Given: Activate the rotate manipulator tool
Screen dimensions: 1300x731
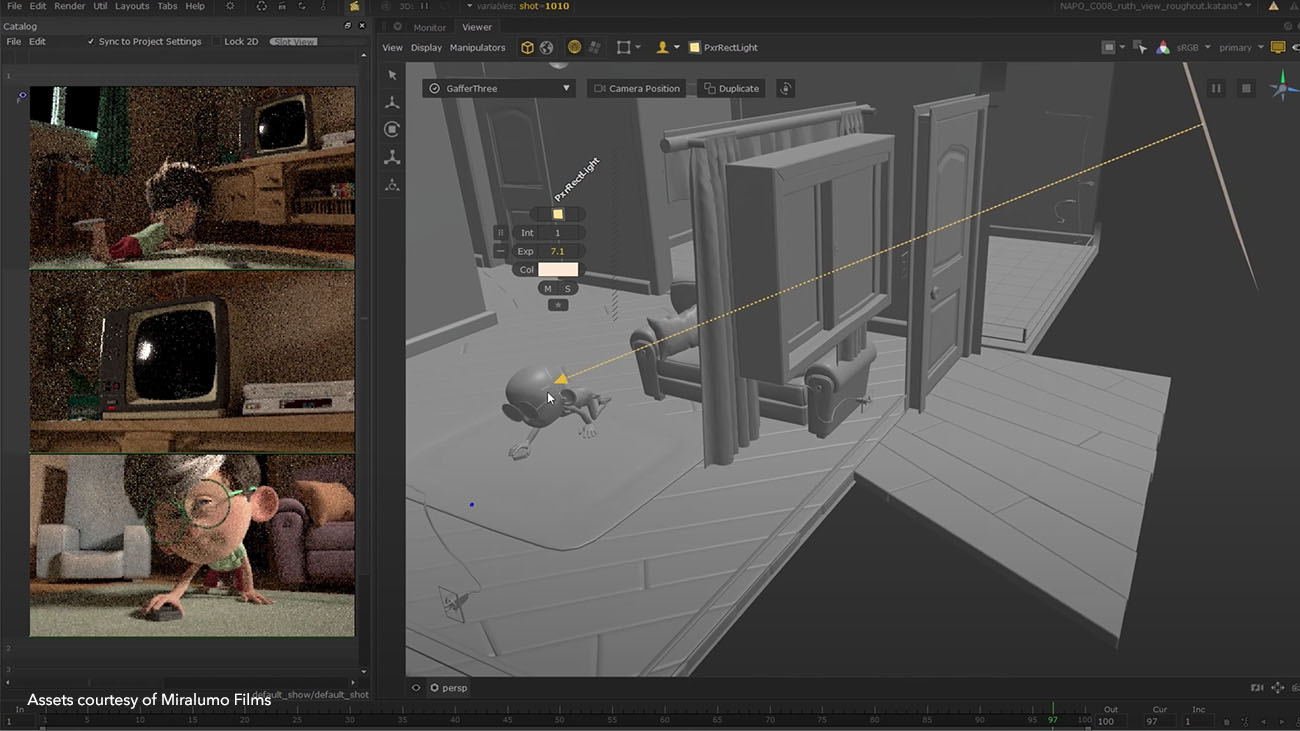Looking at the screenshot, I should tap(392, 130).
